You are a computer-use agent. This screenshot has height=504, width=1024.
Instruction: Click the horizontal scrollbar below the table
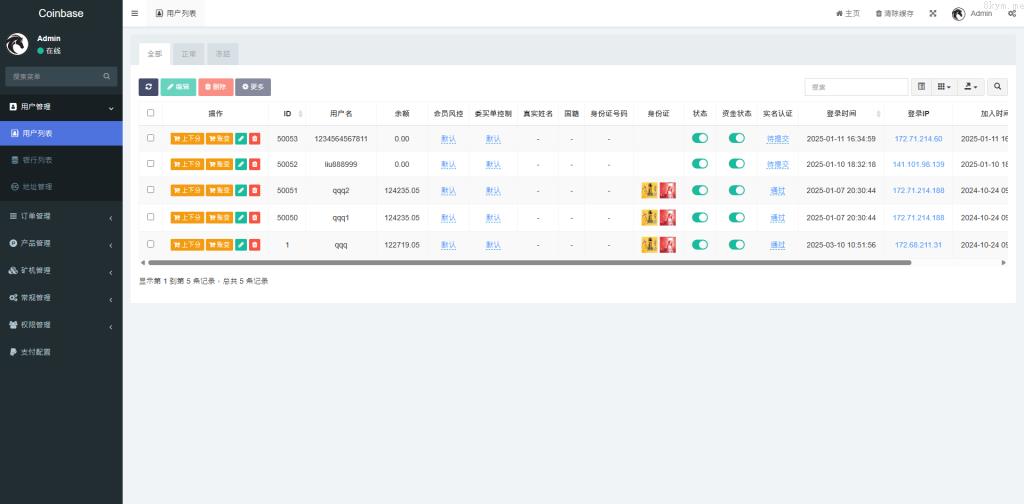click(x=530, y=262)
